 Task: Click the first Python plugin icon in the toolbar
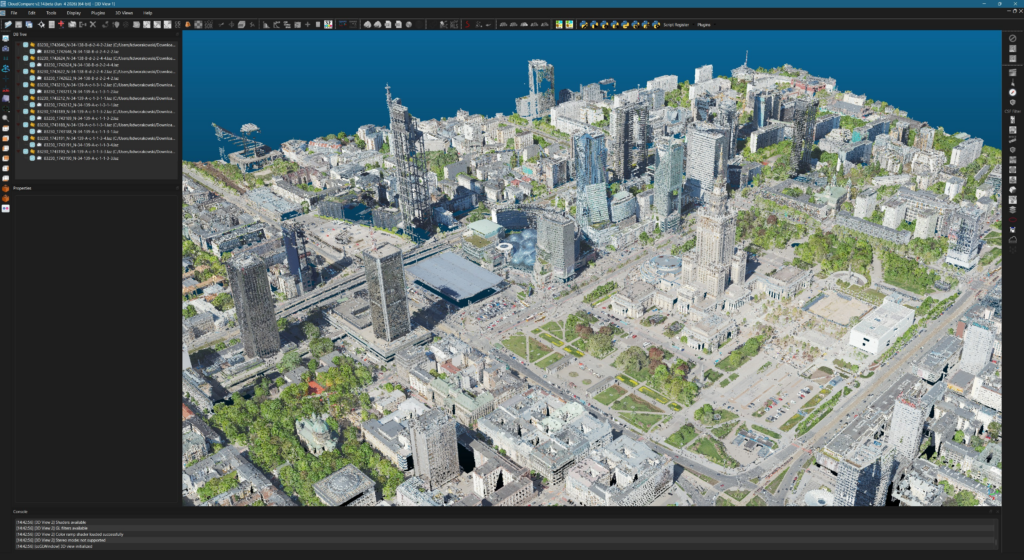583,25
